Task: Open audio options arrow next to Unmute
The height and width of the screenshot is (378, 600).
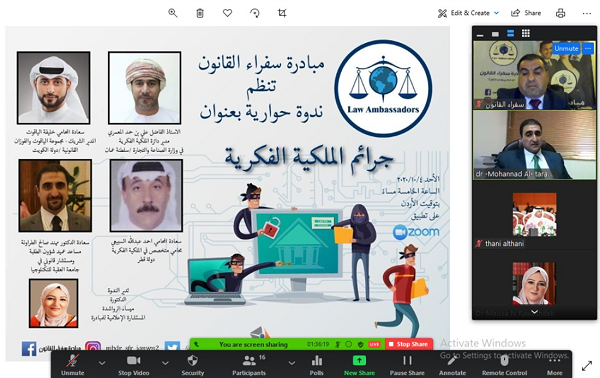Action: [102, 363]
